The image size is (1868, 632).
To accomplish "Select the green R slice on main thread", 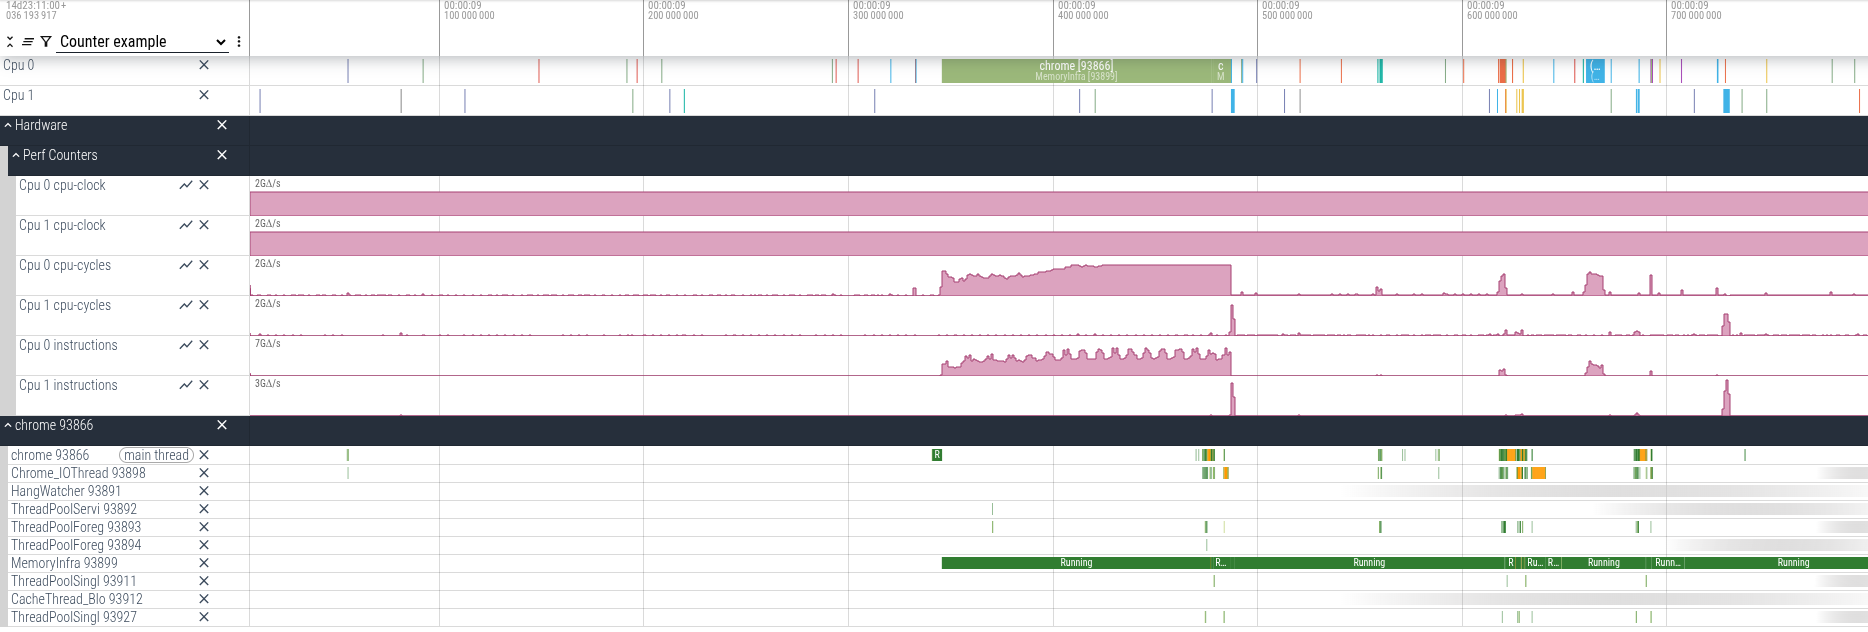I will click(x=937, y=455).
